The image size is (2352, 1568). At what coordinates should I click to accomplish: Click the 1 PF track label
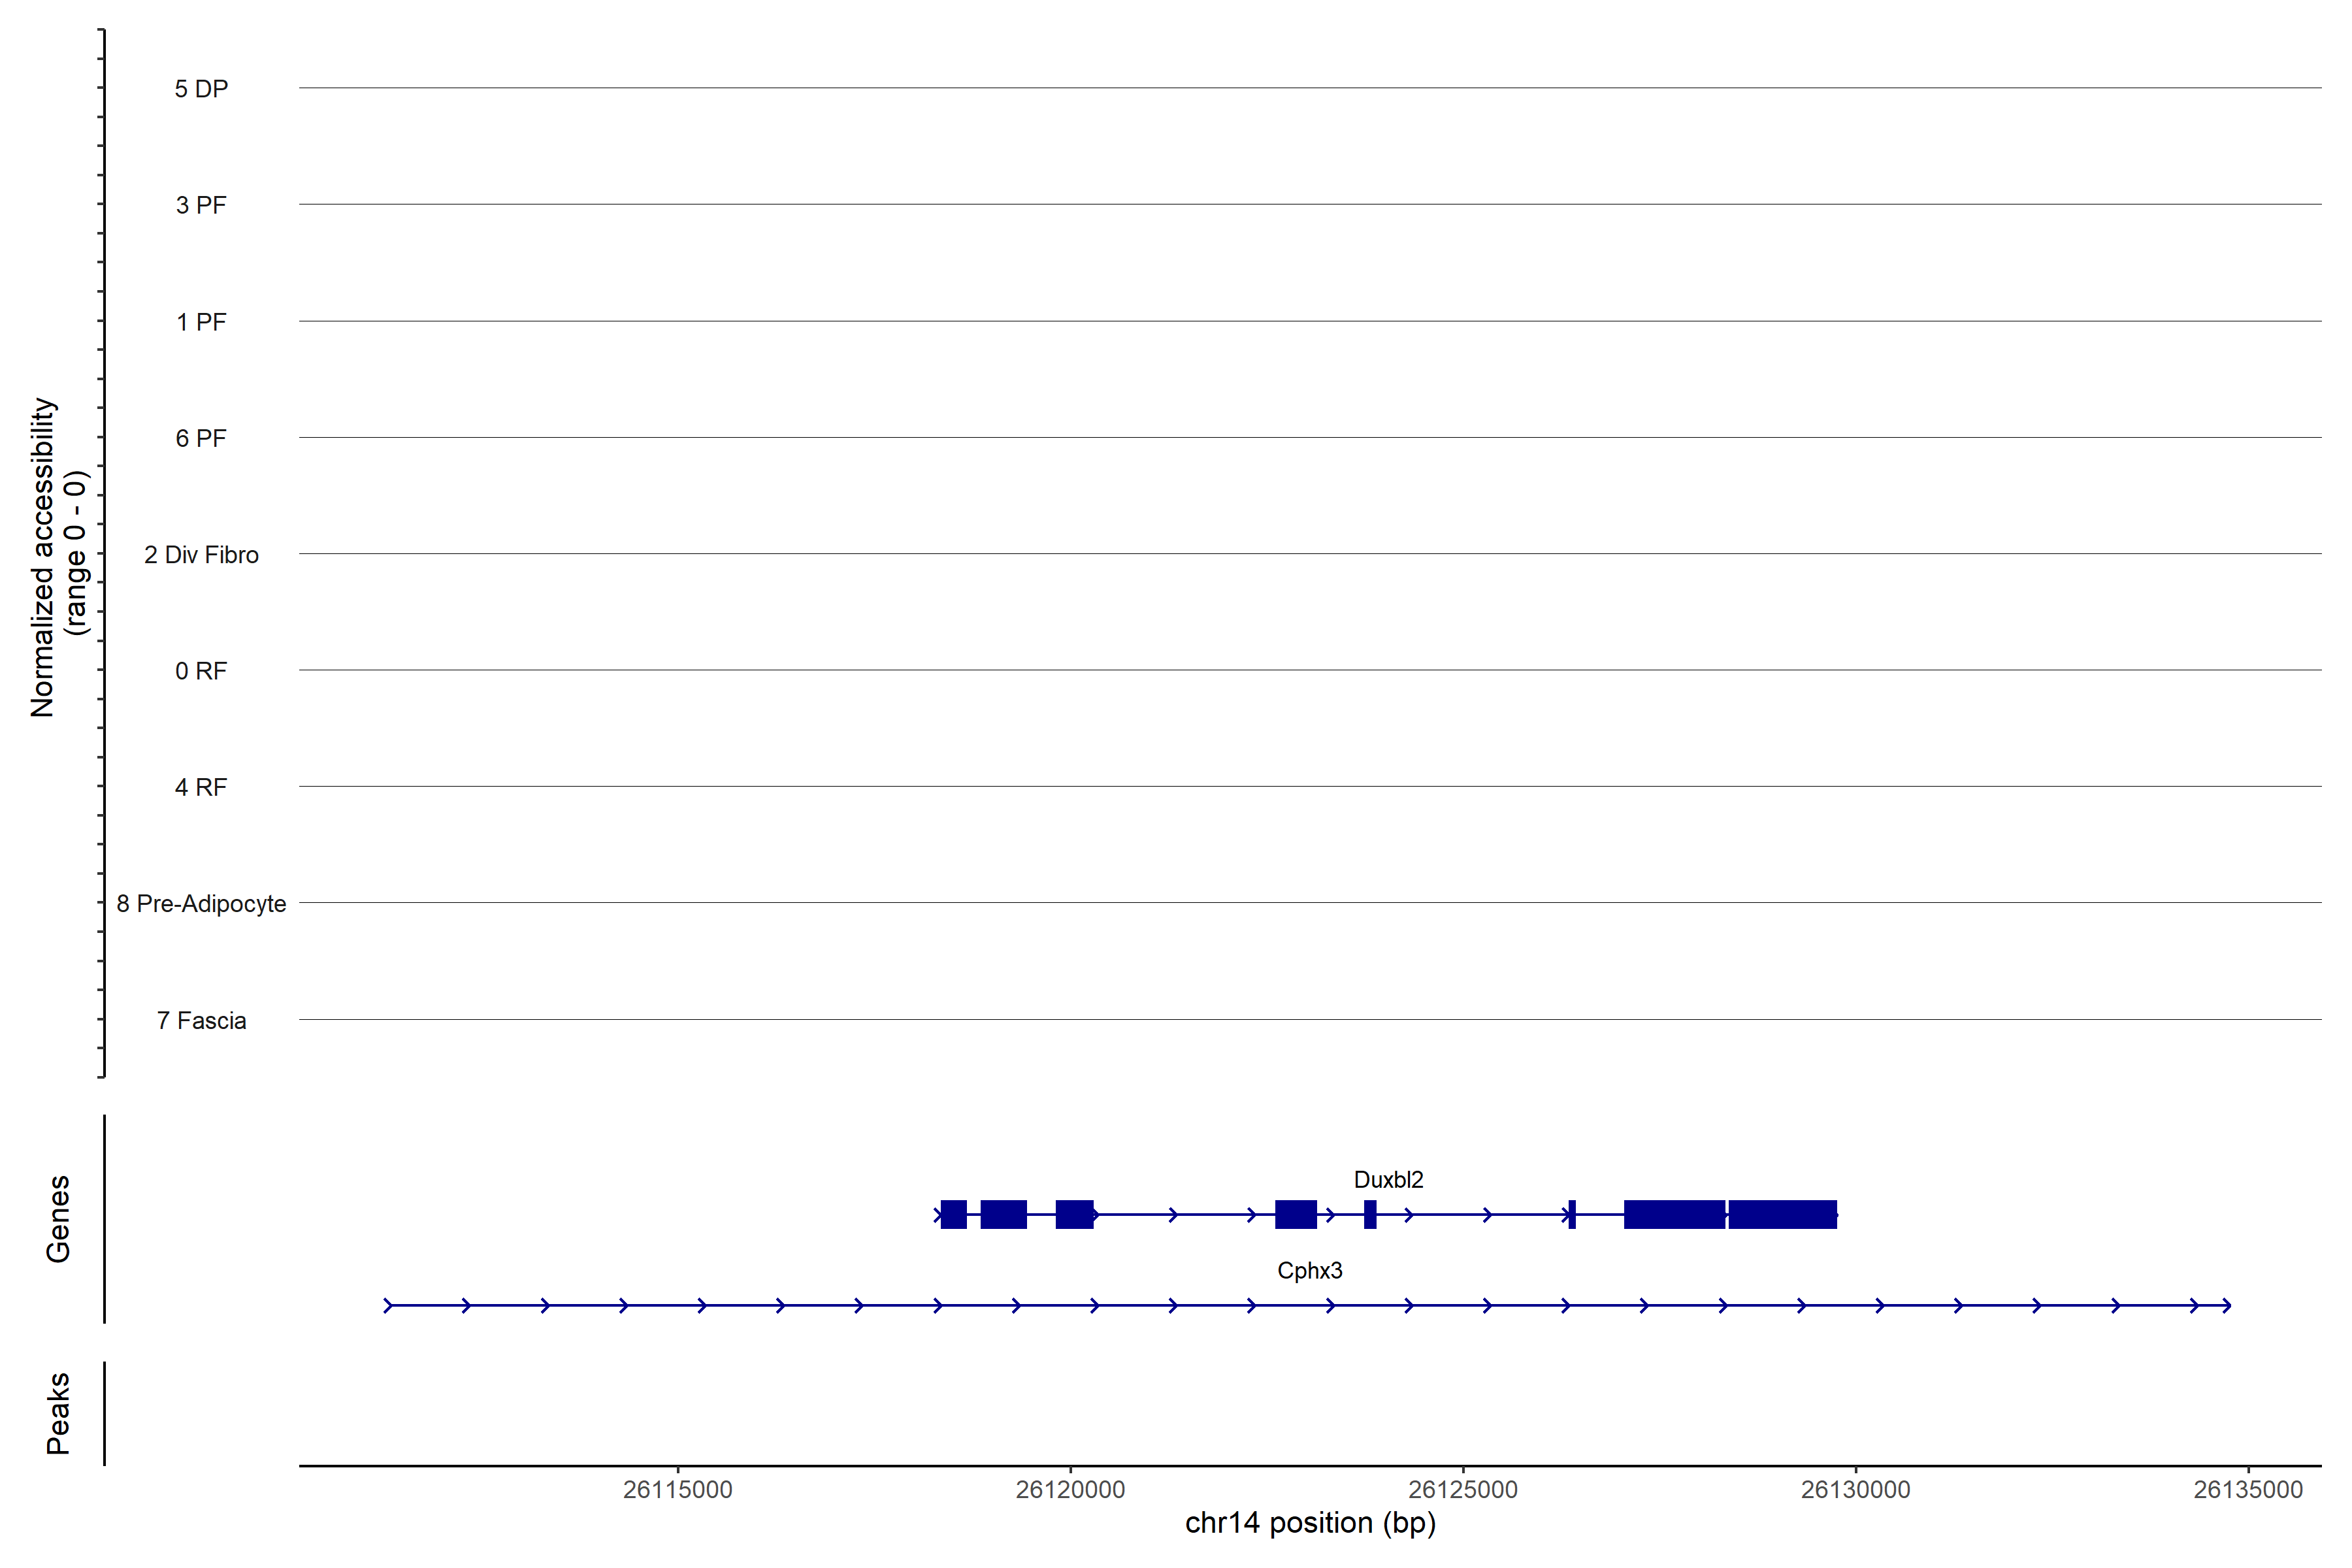click(201, 322)
